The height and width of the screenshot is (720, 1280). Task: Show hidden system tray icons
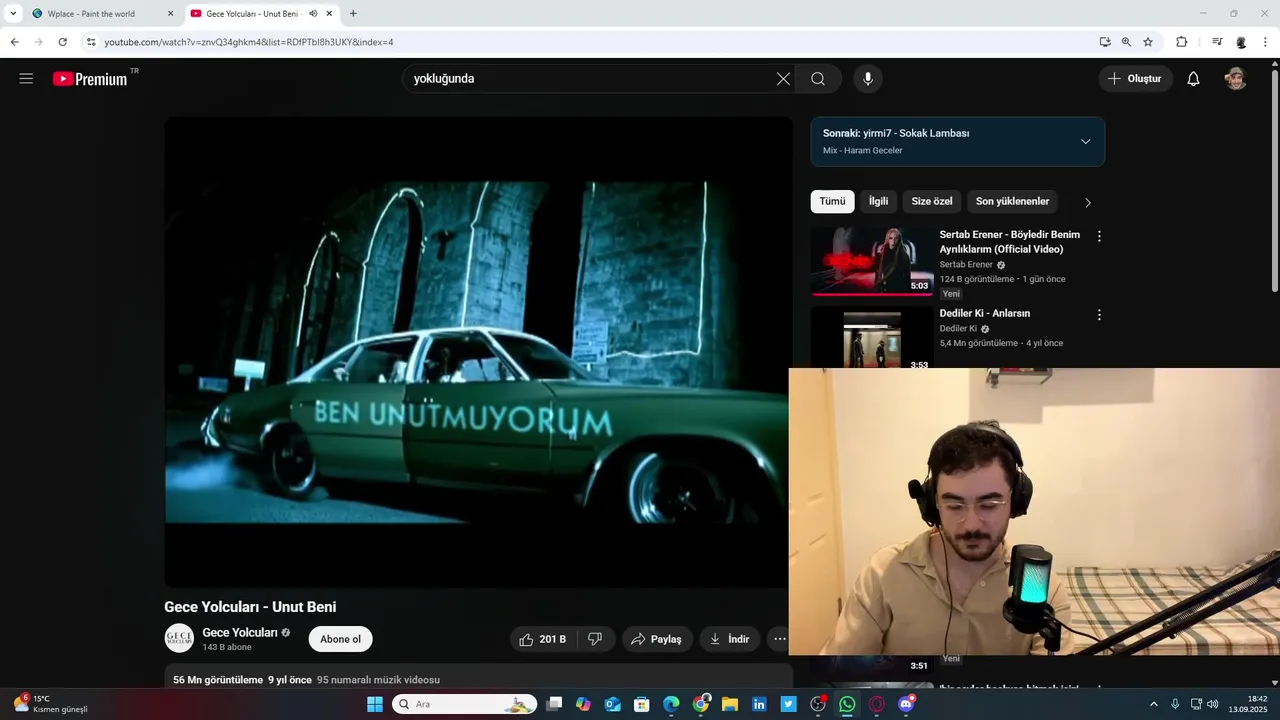pyautogui.click(x=1153, y=704)
